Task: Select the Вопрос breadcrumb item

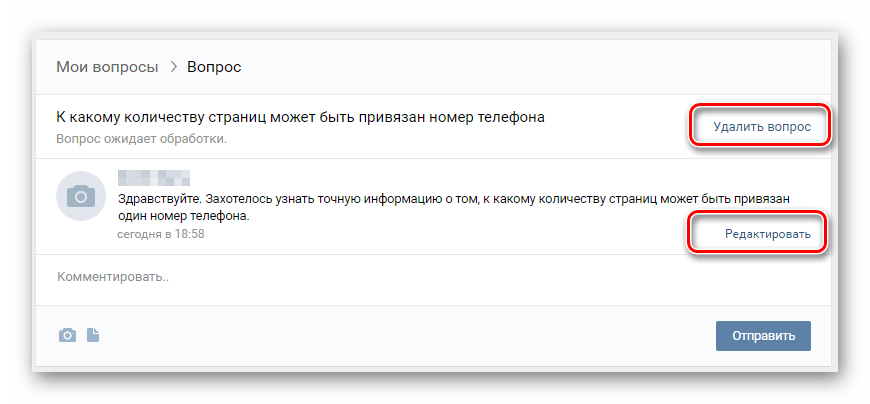Action: [214, 67]
